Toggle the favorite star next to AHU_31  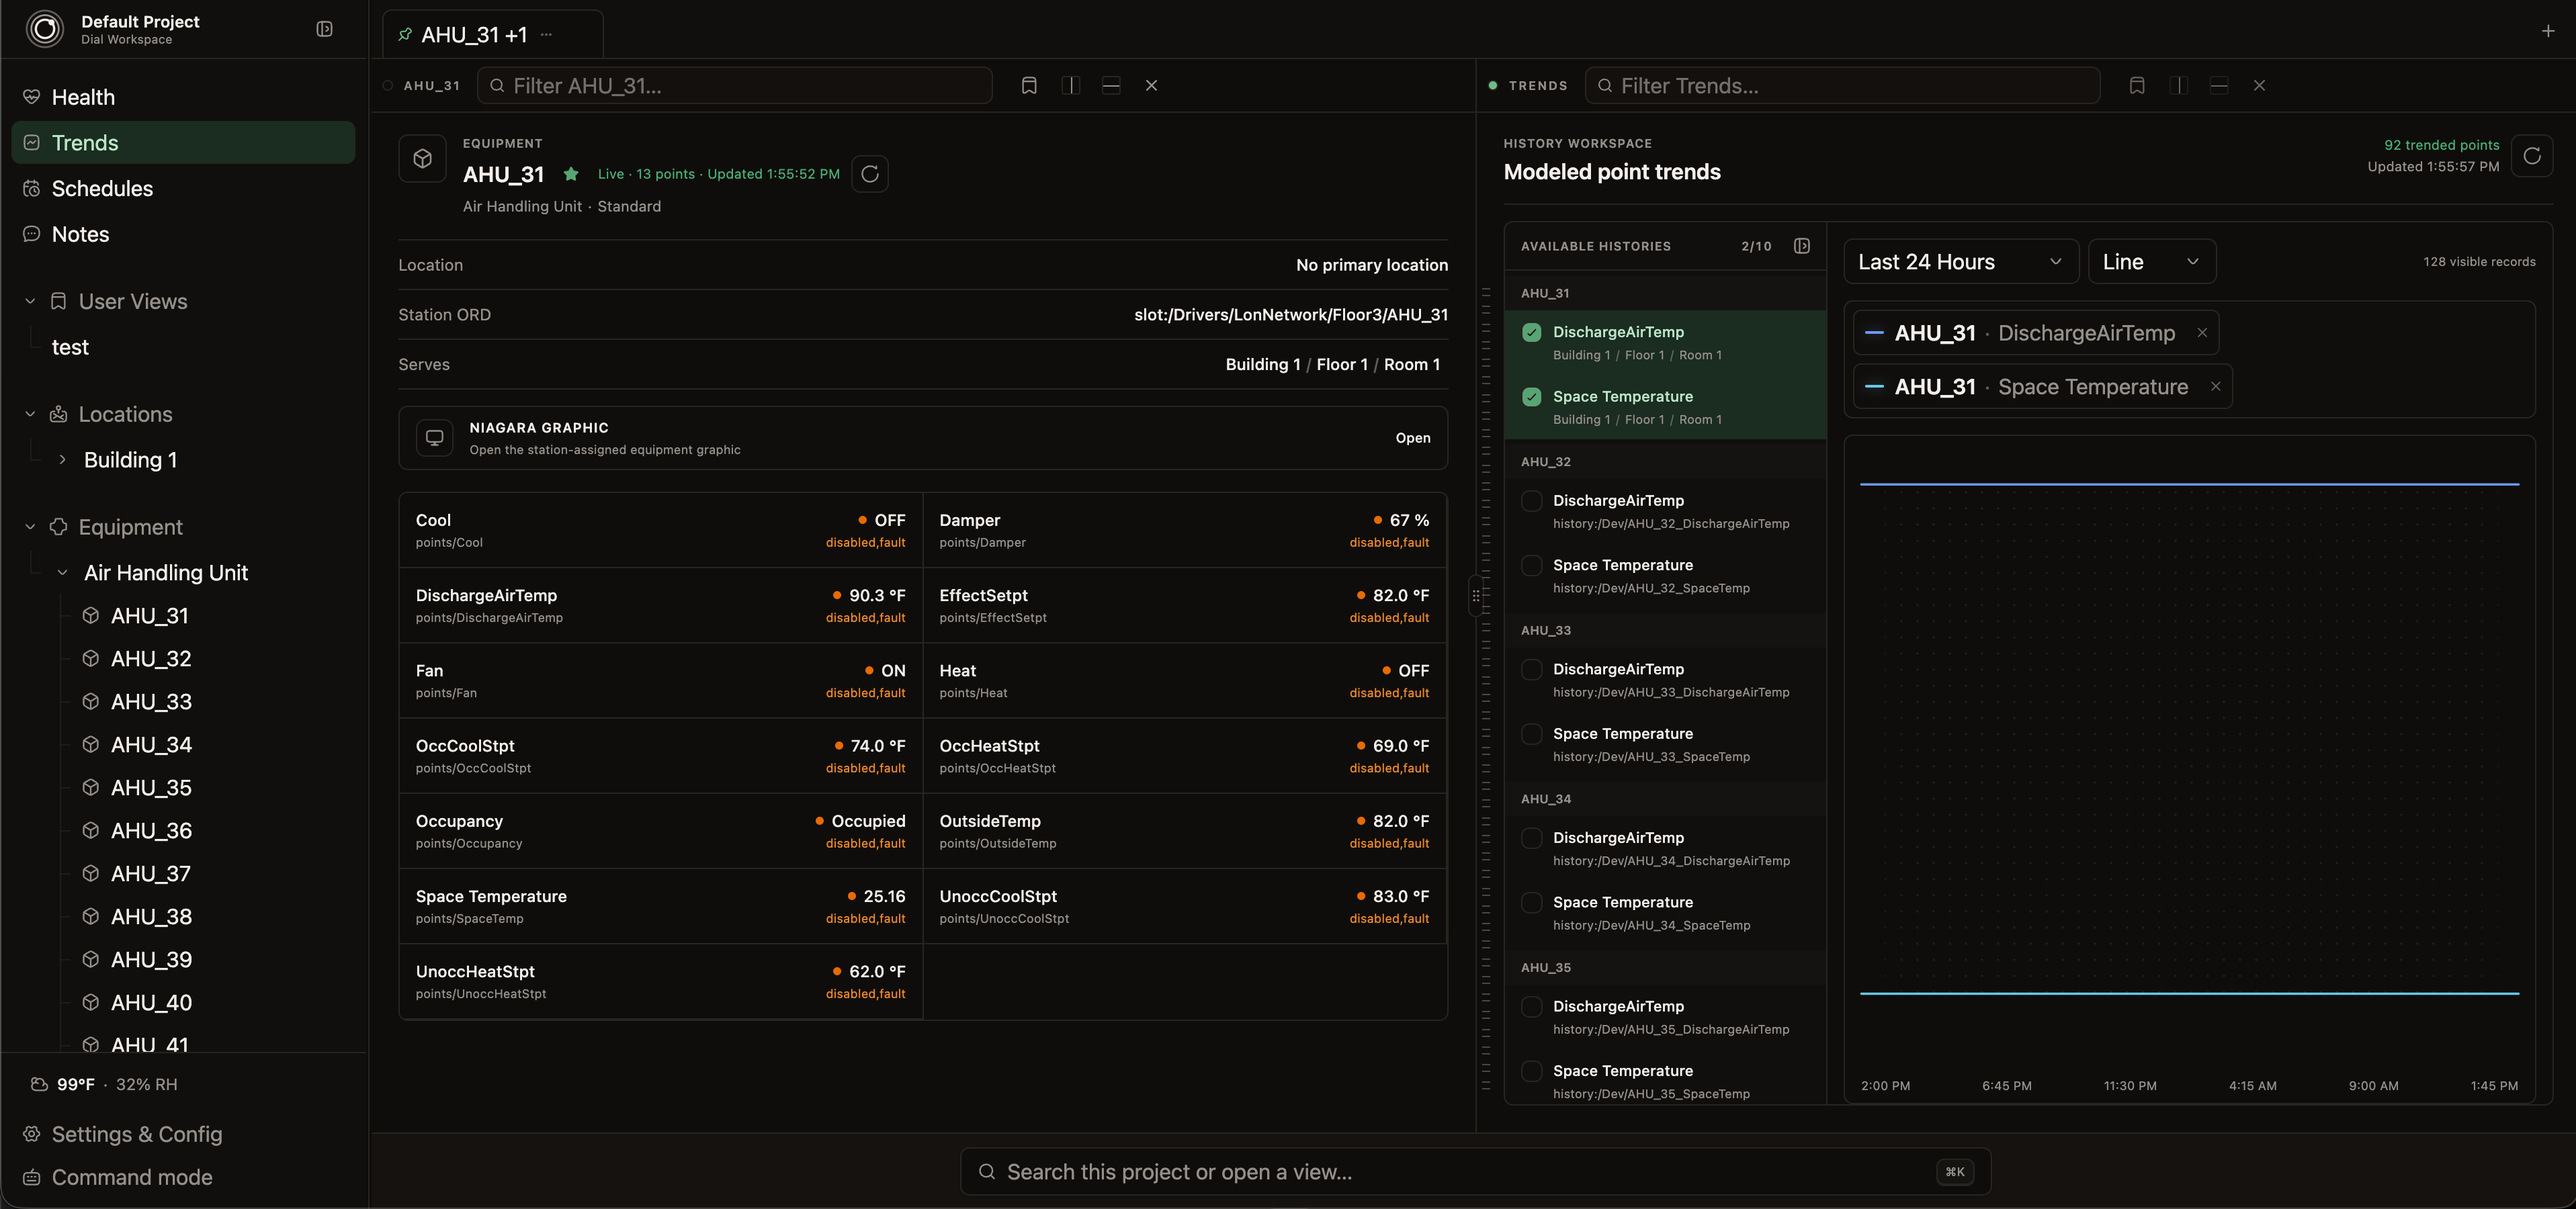(571, 174)
